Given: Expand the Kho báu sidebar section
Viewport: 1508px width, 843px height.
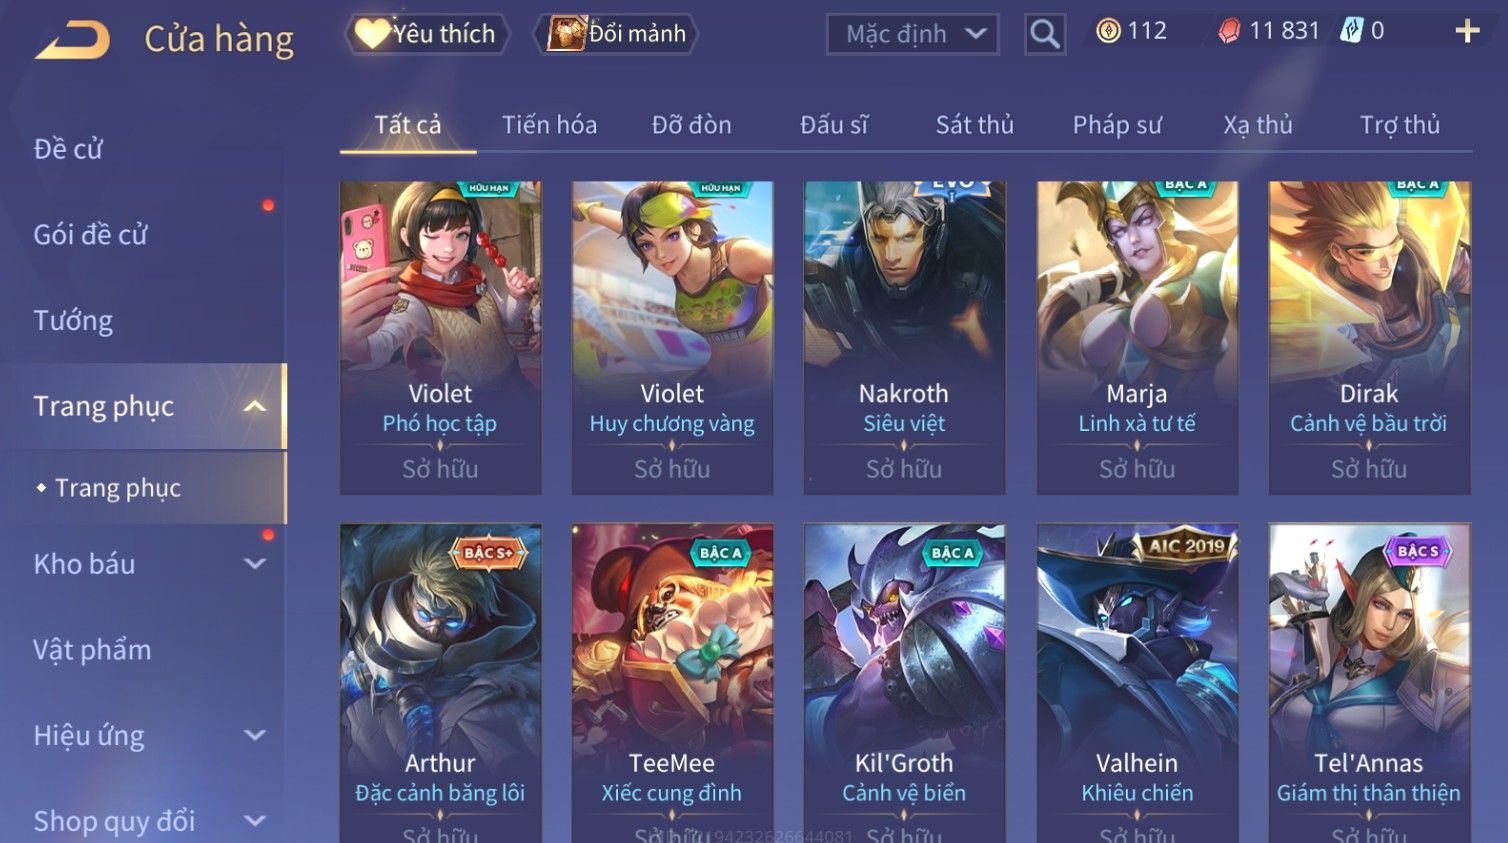Looking at the screenshot, I should (255, 564).
